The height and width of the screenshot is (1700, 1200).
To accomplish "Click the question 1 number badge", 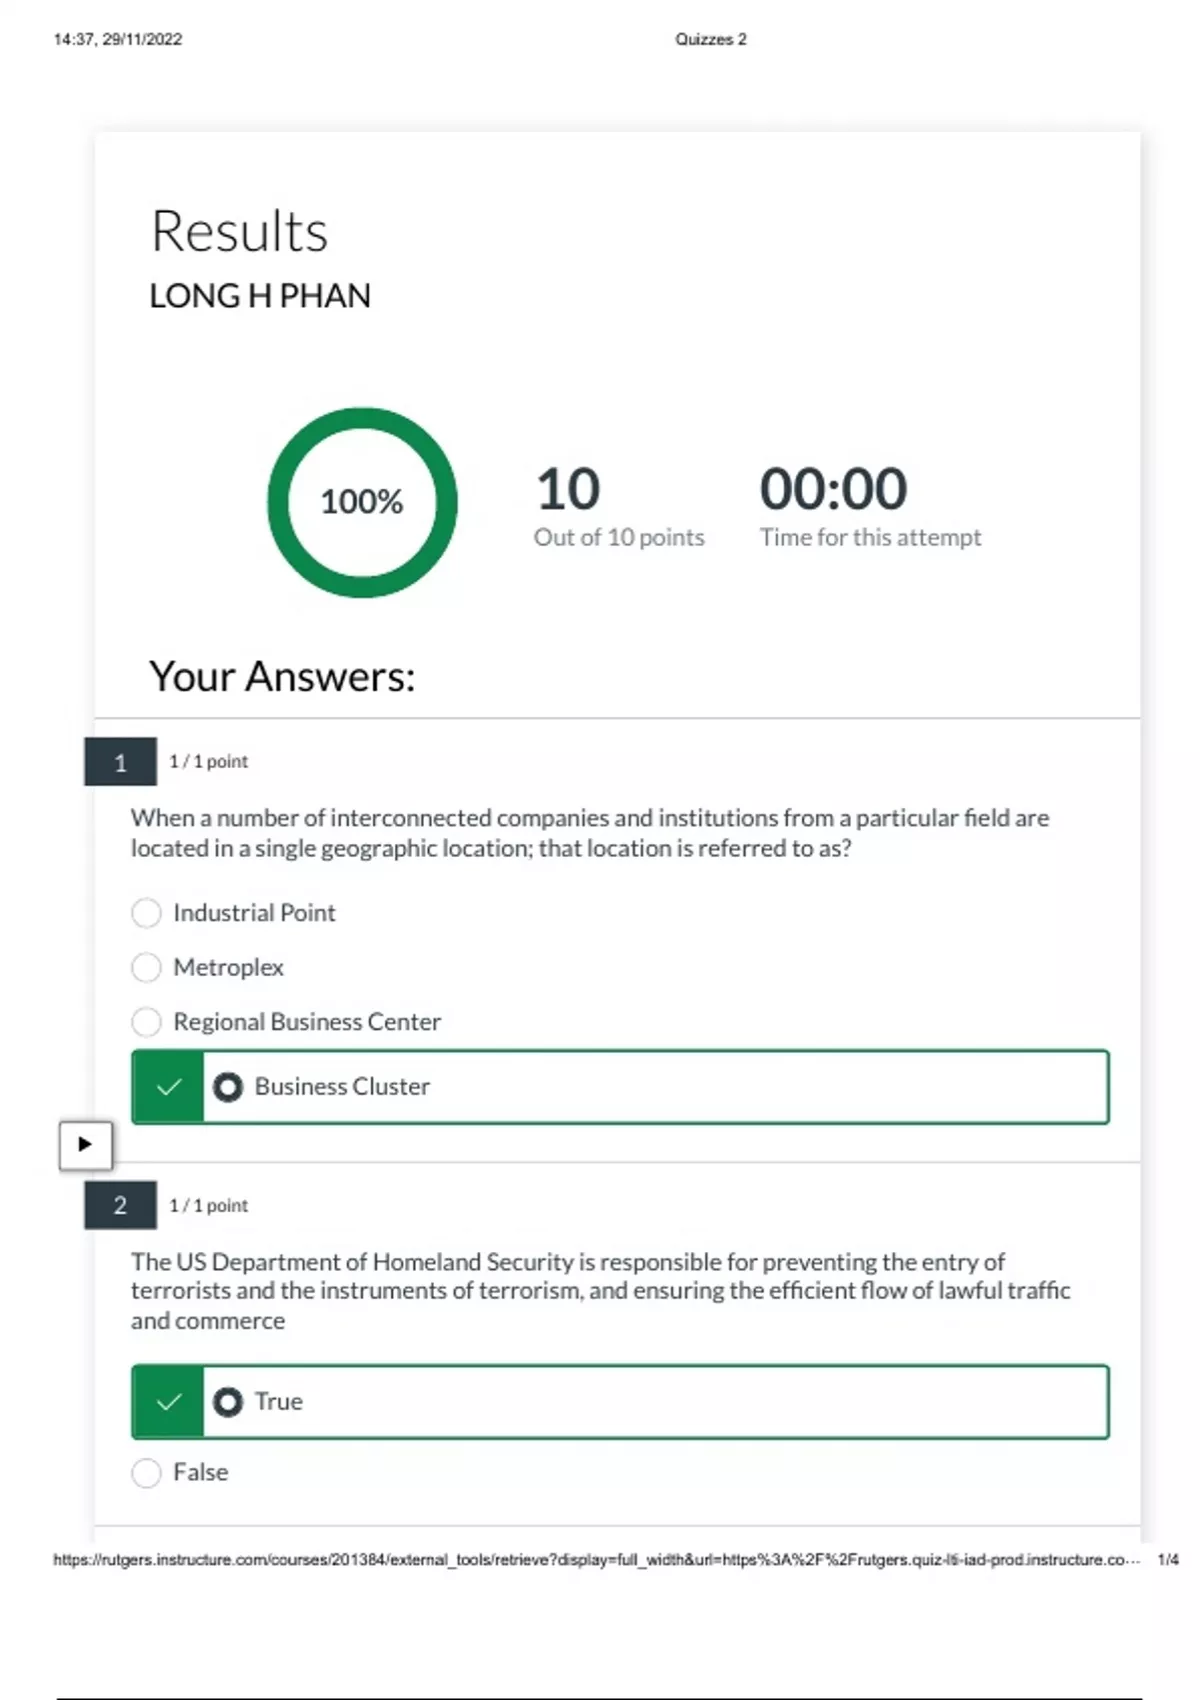I will 120,762.
